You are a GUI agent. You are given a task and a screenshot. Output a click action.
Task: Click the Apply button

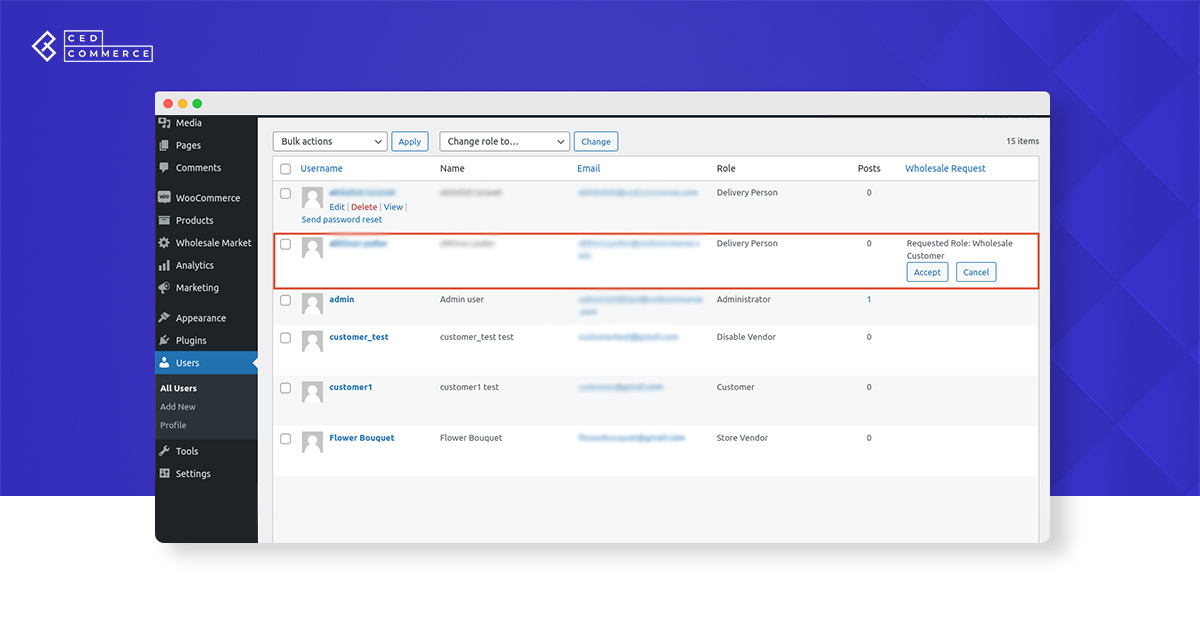[410, 142]
